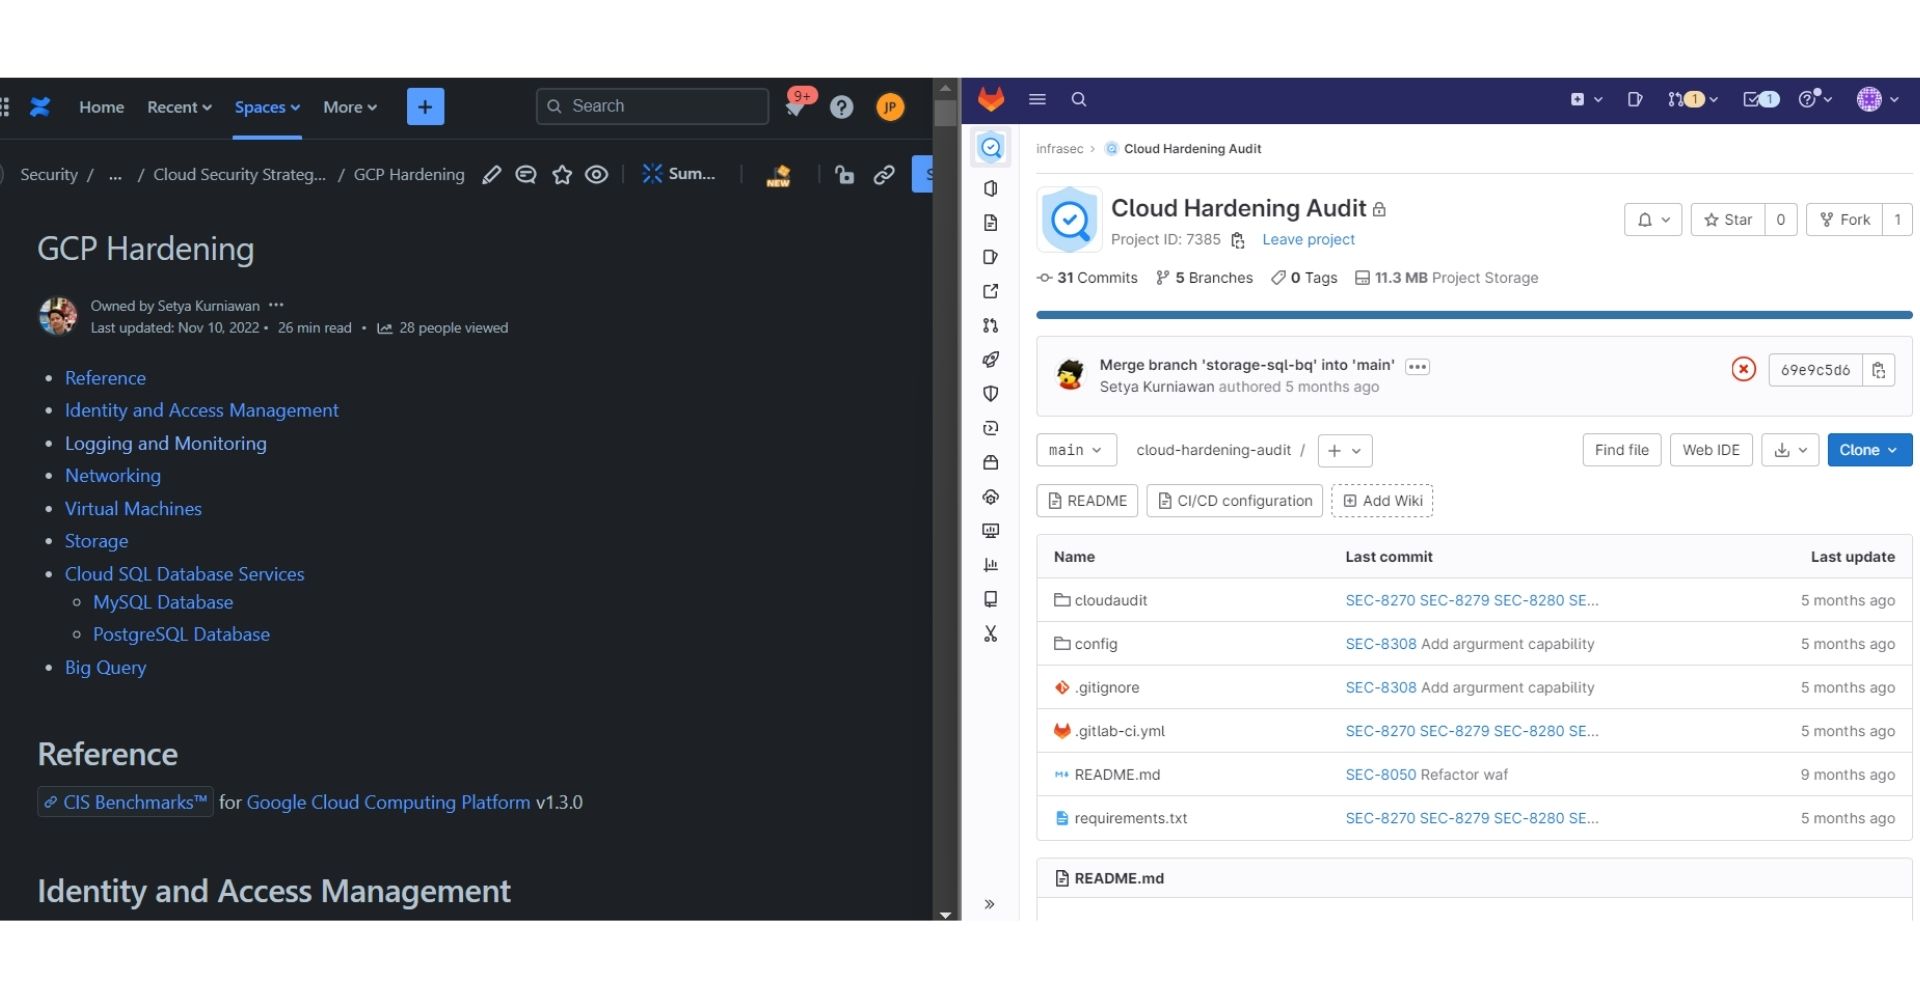Toggle watching the page with eye icon

pyautogui.click(x=597, y=175)
